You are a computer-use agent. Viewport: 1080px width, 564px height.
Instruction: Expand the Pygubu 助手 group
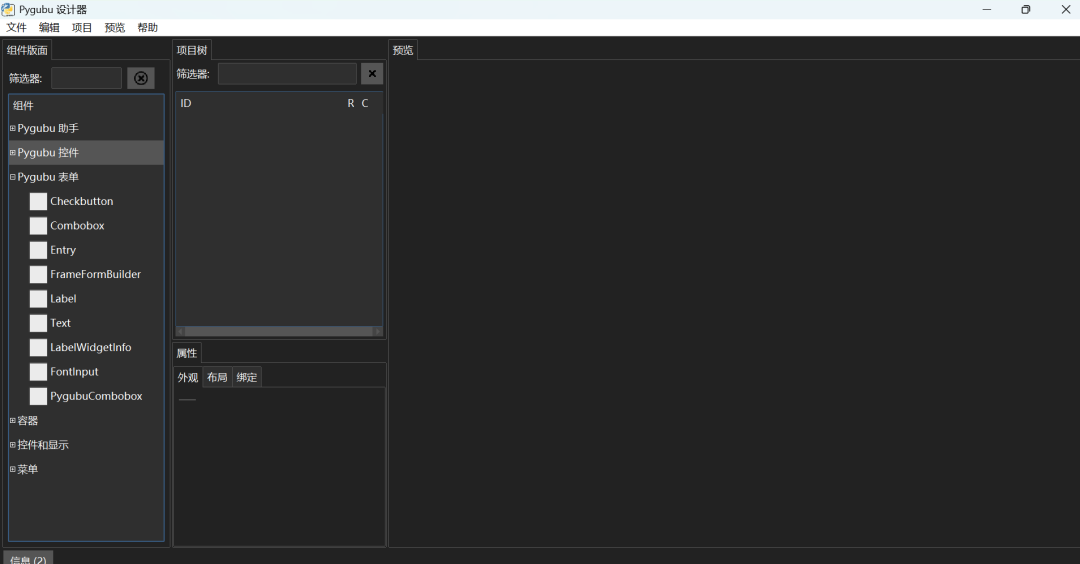click(12, 128)
